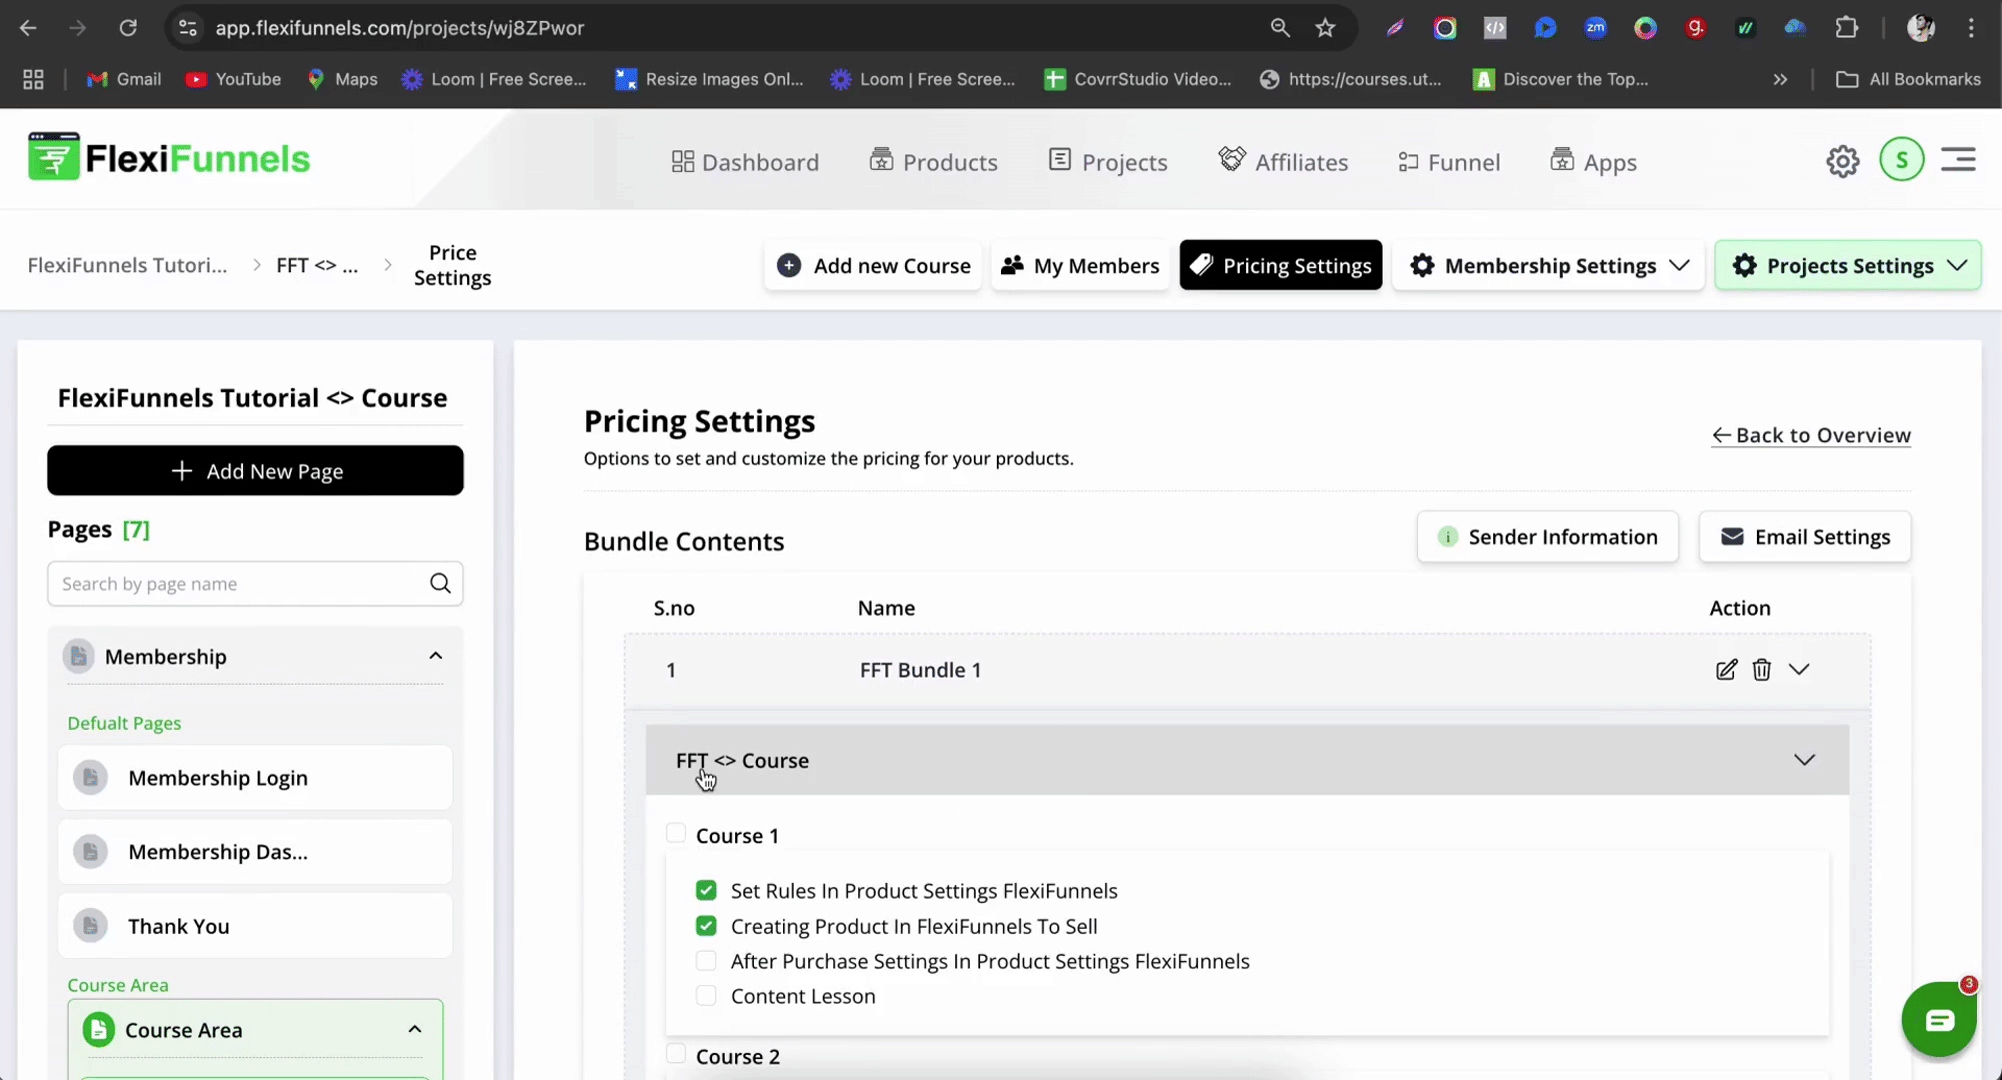Click the settings gear icon in the top navigation
Screen dimensions: 2002x1080
(1842, 161)
